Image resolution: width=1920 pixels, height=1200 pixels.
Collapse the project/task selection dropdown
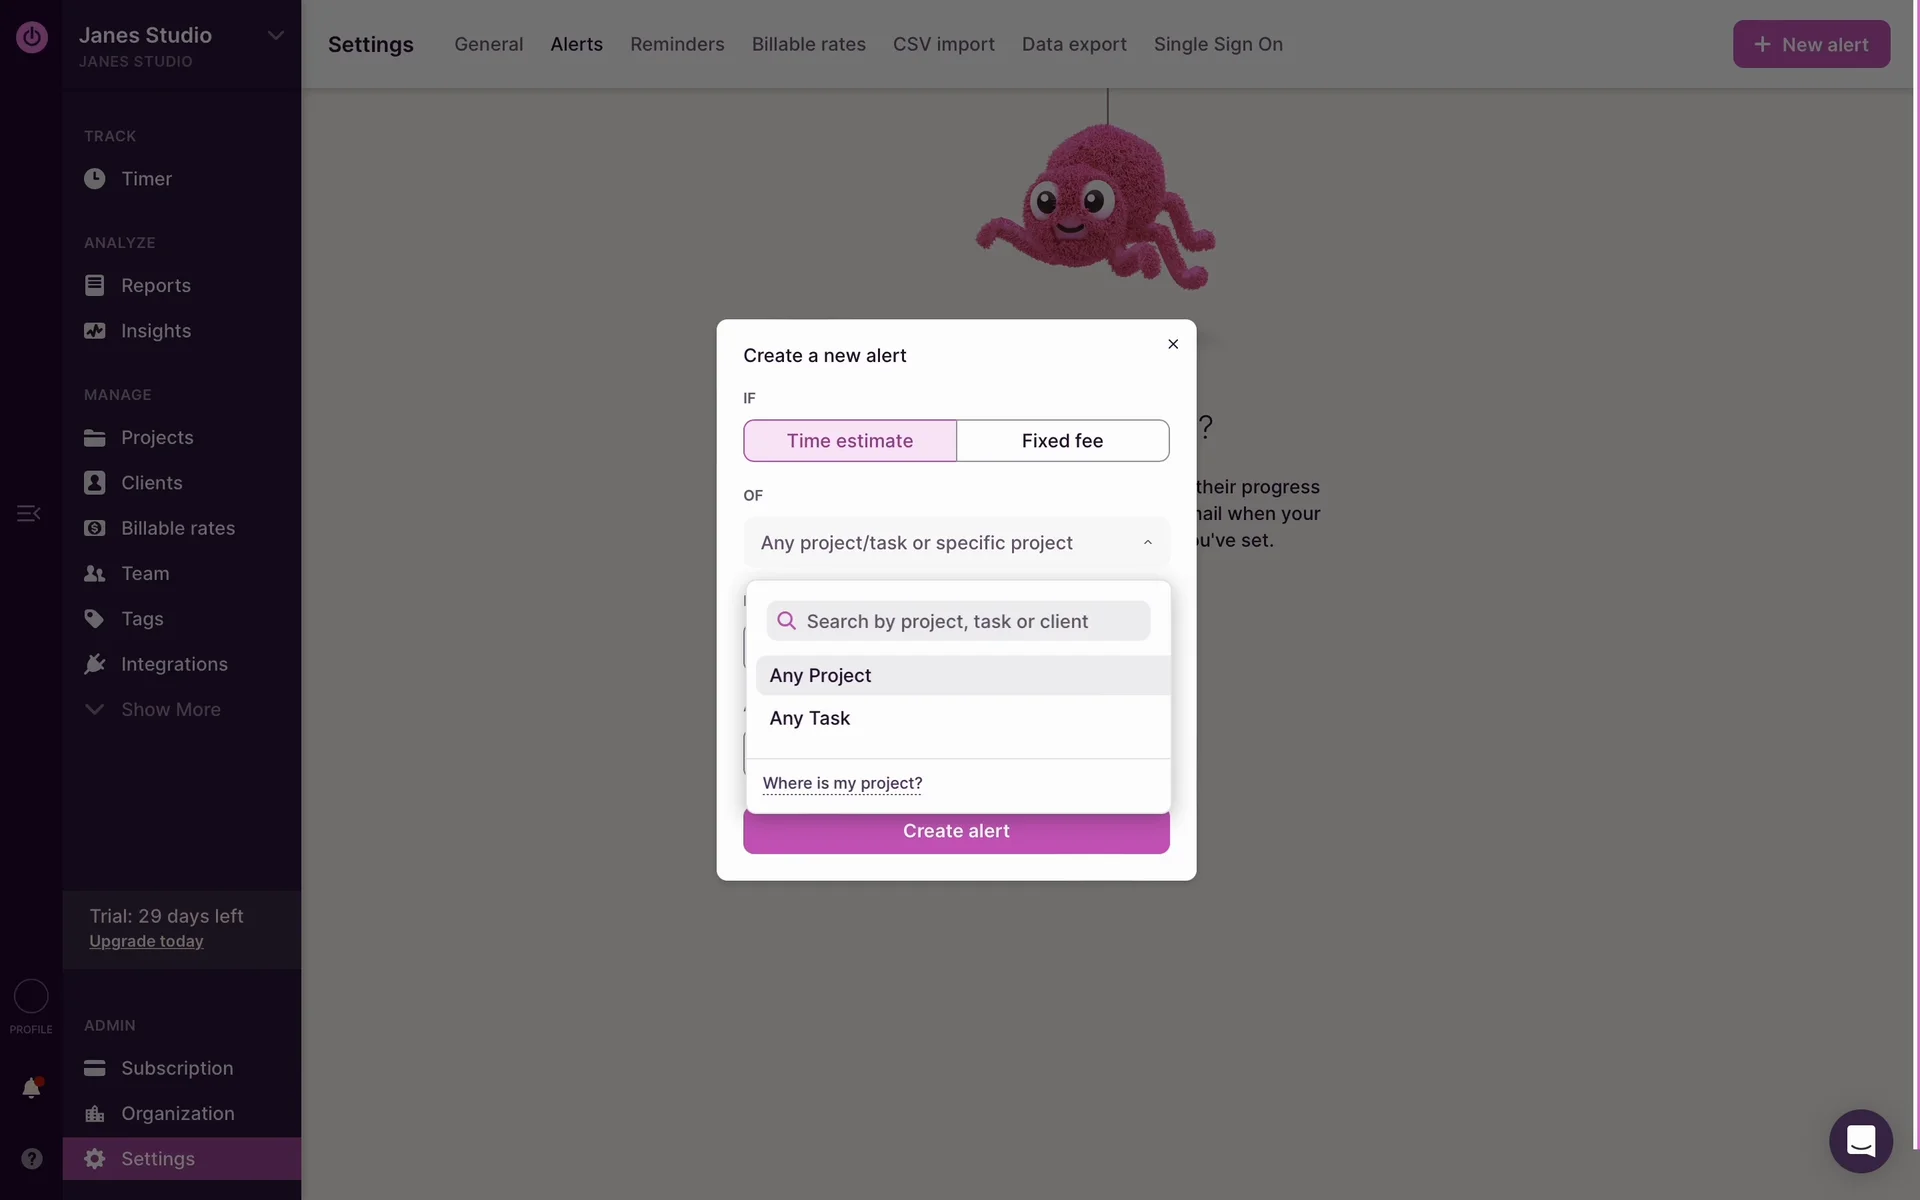click(x=1147, y=543)
